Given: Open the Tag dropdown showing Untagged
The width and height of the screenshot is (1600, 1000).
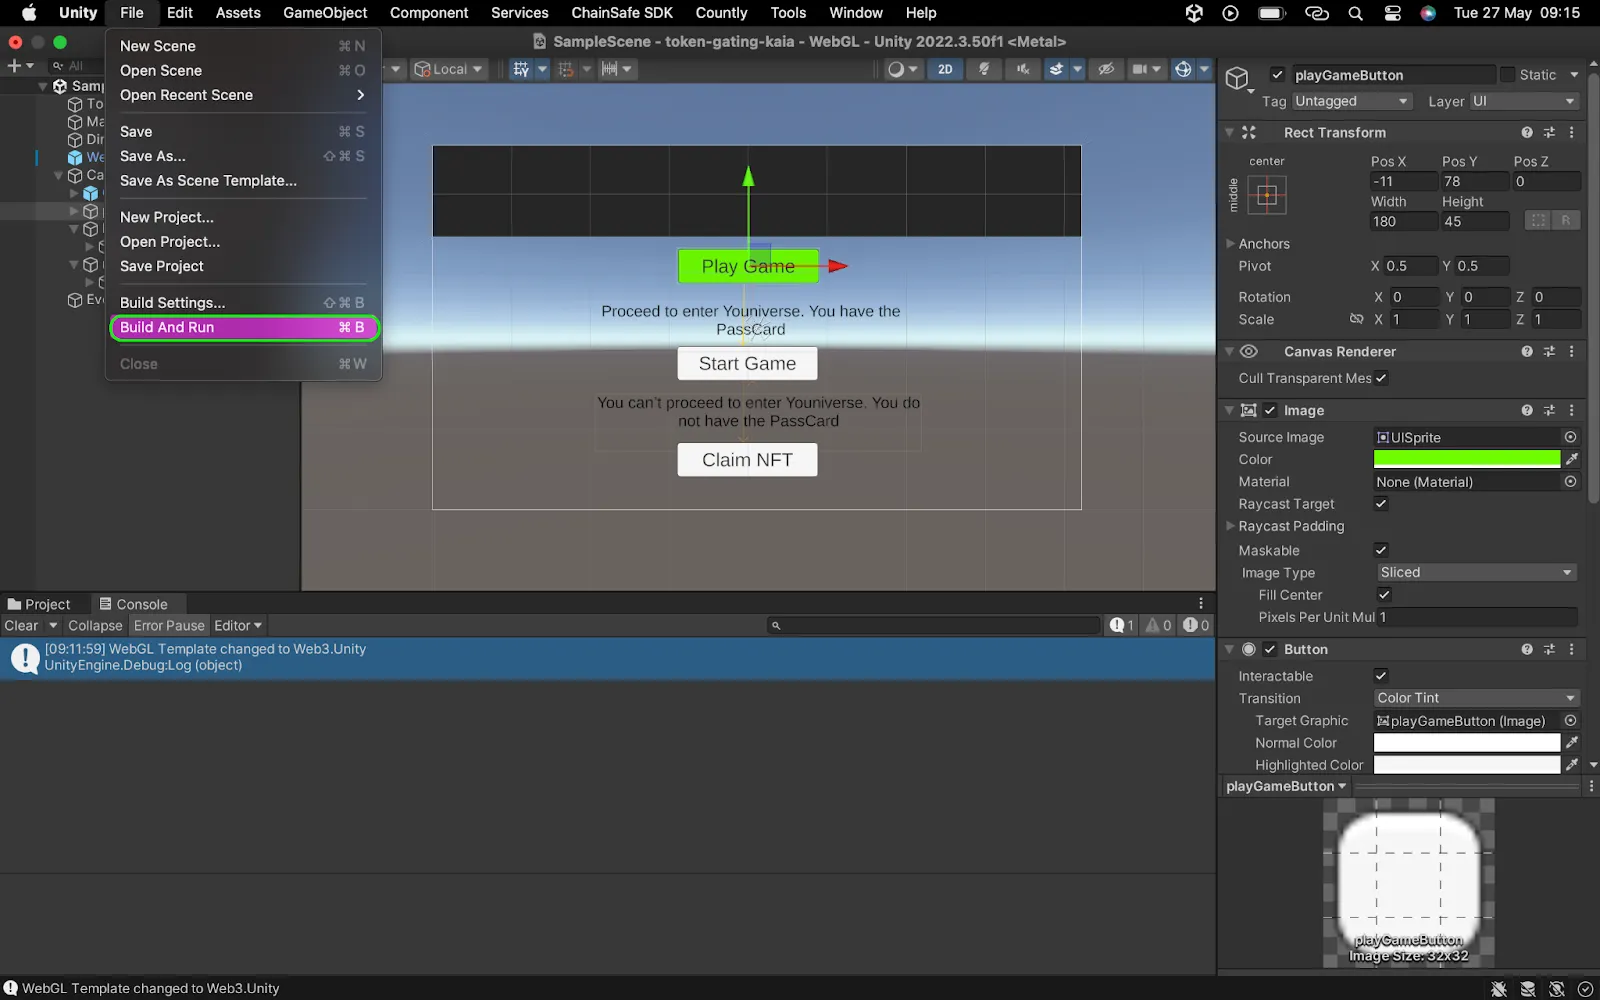Looking at the screenshot, I should [1350, 101].
